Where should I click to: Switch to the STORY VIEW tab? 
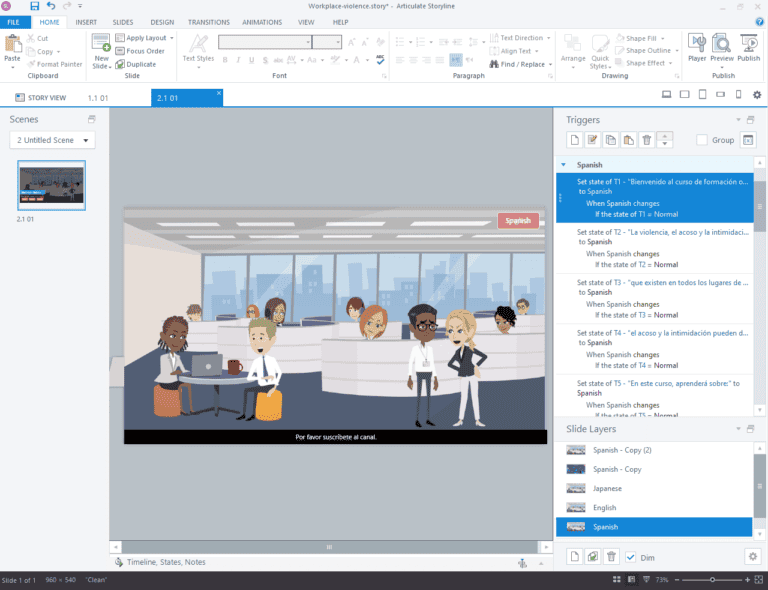[40, 98]
